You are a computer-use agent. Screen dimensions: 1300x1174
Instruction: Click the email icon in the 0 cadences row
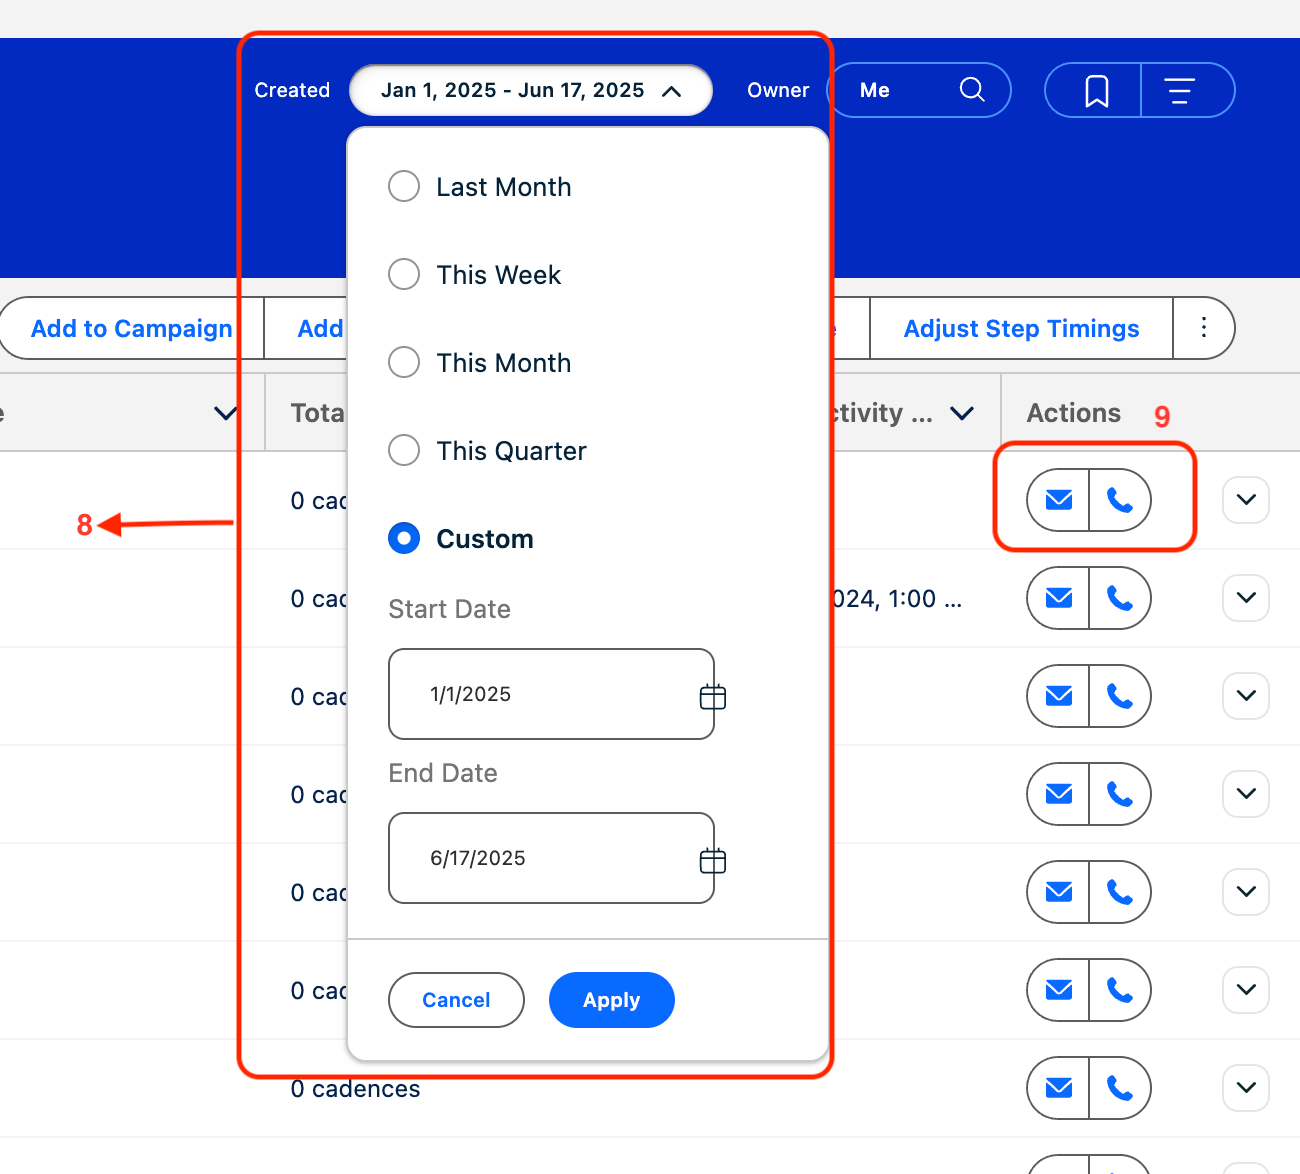[1059, 1088]
